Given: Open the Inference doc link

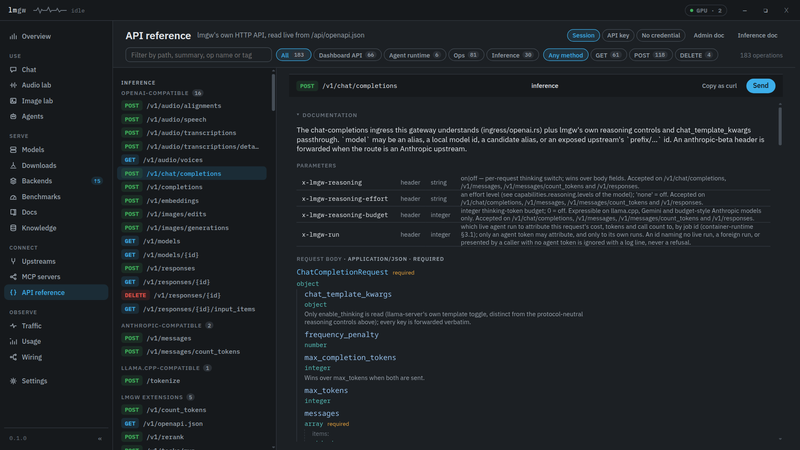Looking at the screenshot, I should pos(757,35).
